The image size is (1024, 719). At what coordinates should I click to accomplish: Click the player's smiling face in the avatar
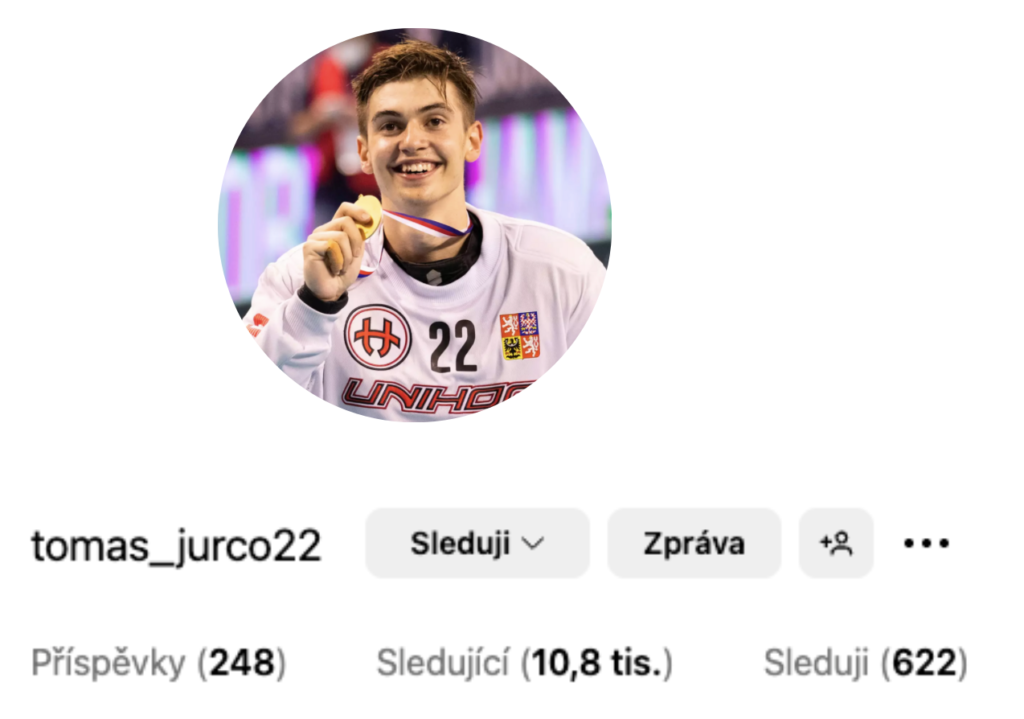[x=416, y=140]
